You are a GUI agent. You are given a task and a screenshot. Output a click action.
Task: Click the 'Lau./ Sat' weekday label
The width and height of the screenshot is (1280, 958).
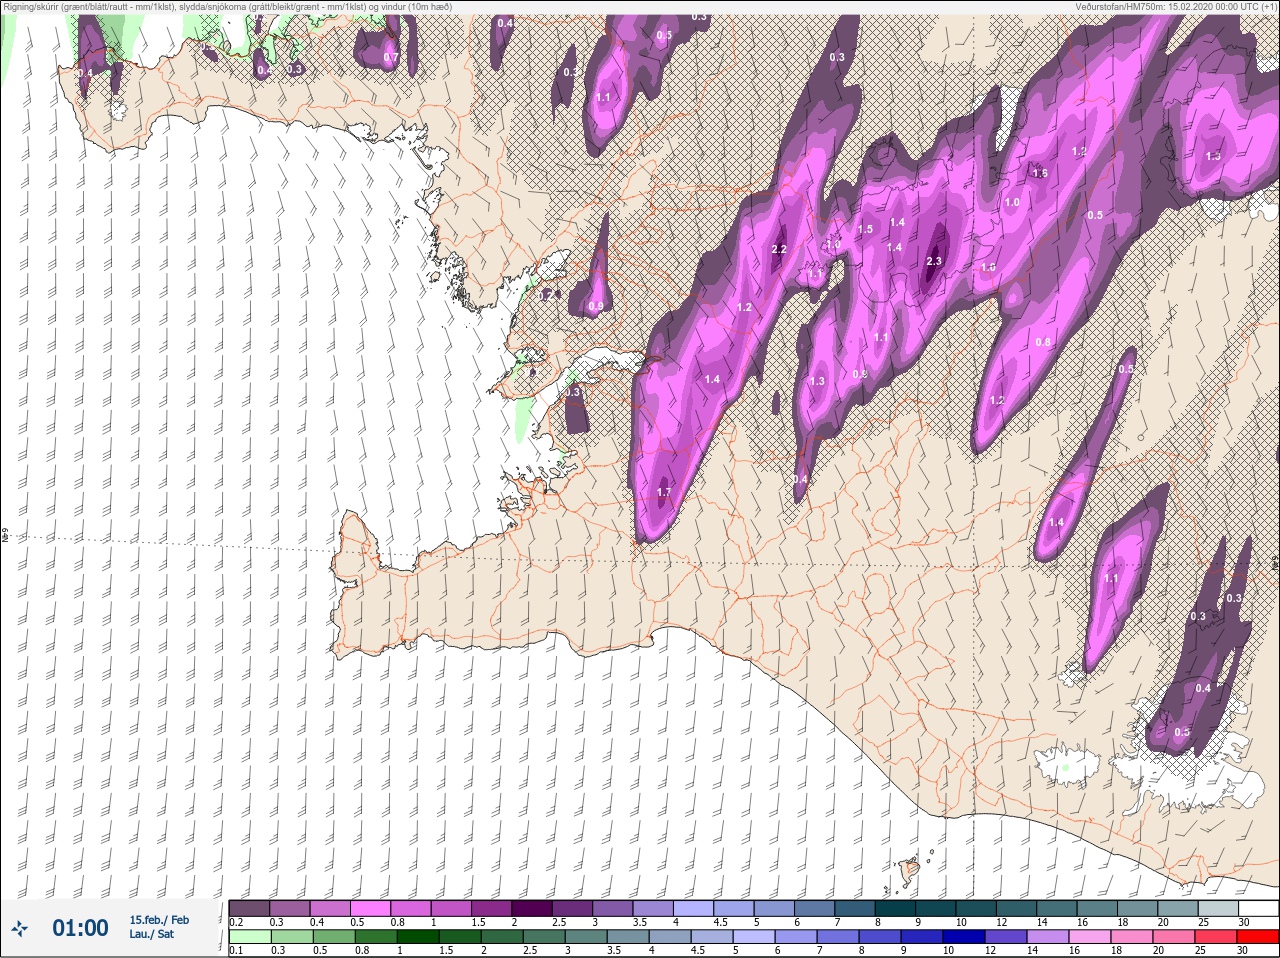[151, 934]
